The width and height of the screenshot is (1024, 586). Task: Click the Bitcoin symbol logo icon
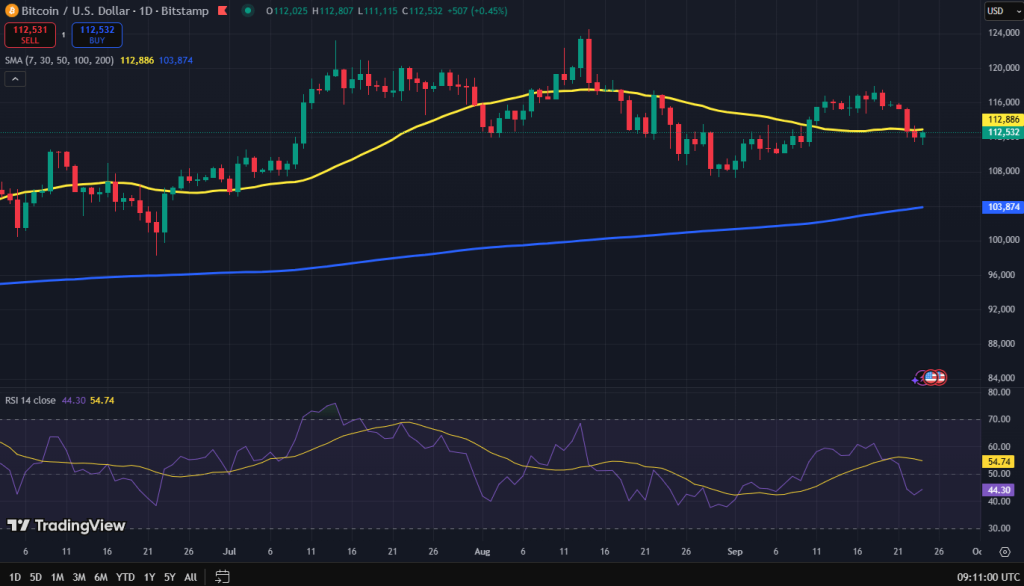coord(11,10)
